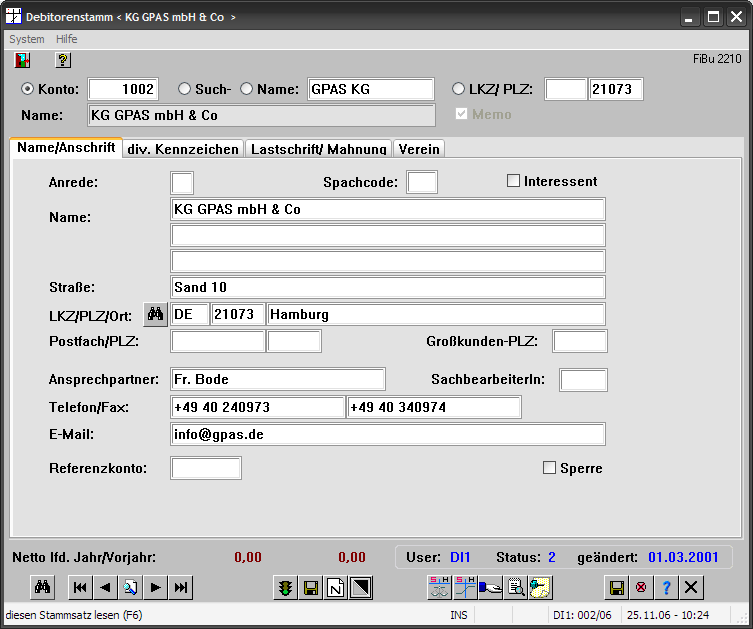
Task: Open the System menu
Action: [x=27, y=39]
